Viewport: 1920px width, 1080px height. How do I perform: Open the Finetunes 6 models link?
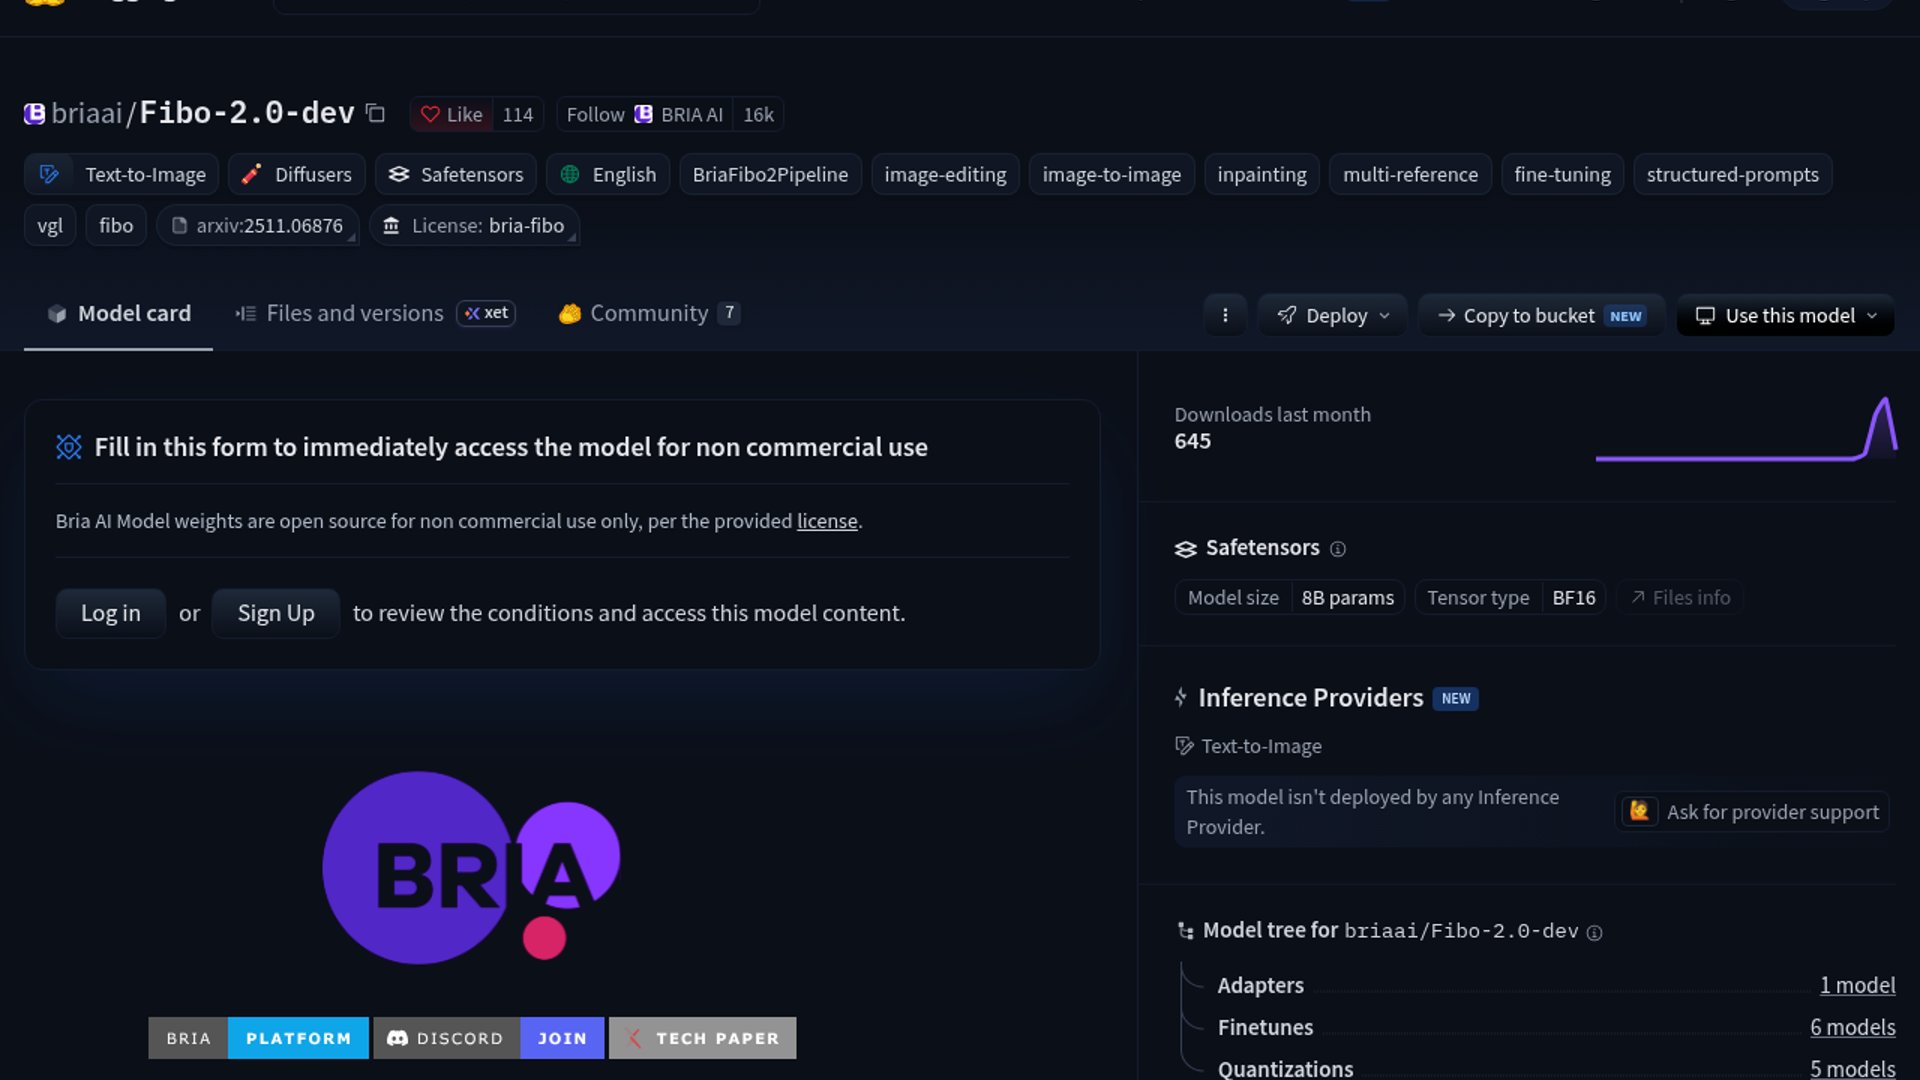pos(1852,1027)
